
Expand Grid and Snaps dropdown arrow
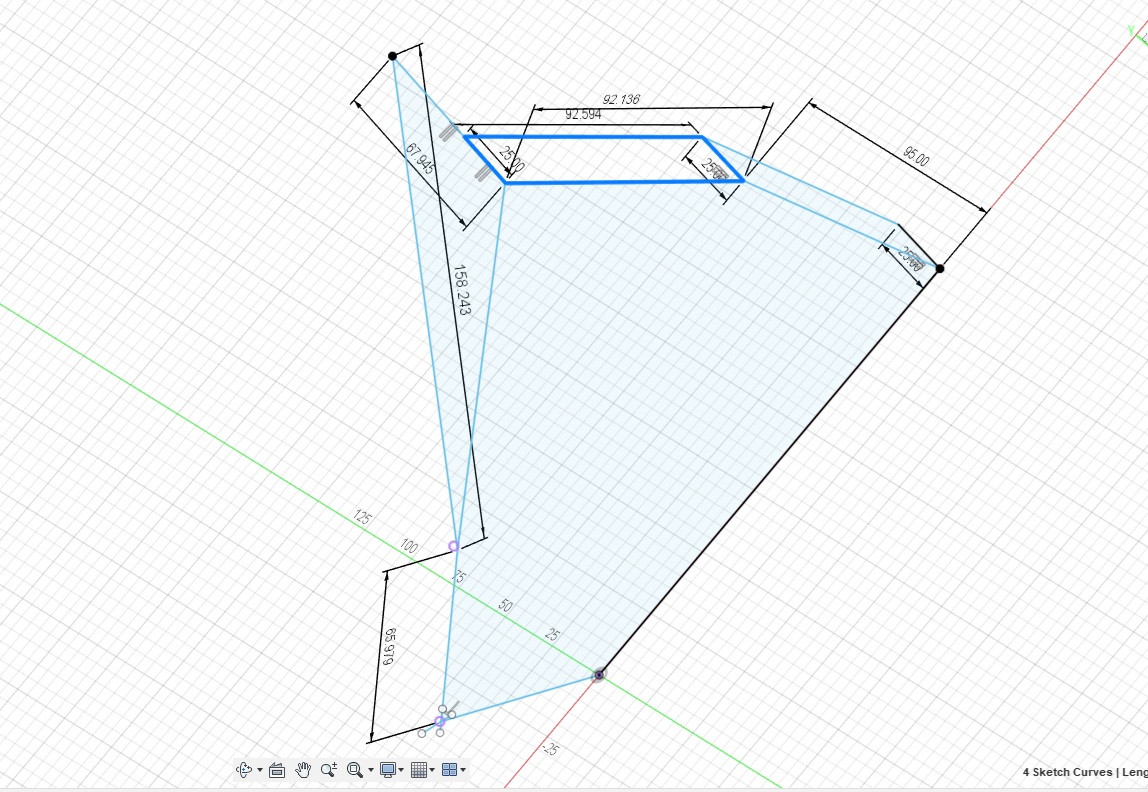(432, 769)
